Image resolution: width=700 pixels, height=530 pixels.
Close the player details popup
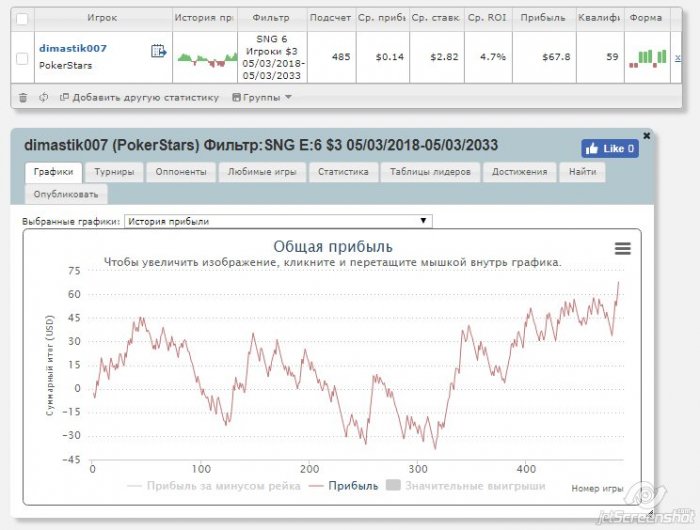(x=646, y=135)
